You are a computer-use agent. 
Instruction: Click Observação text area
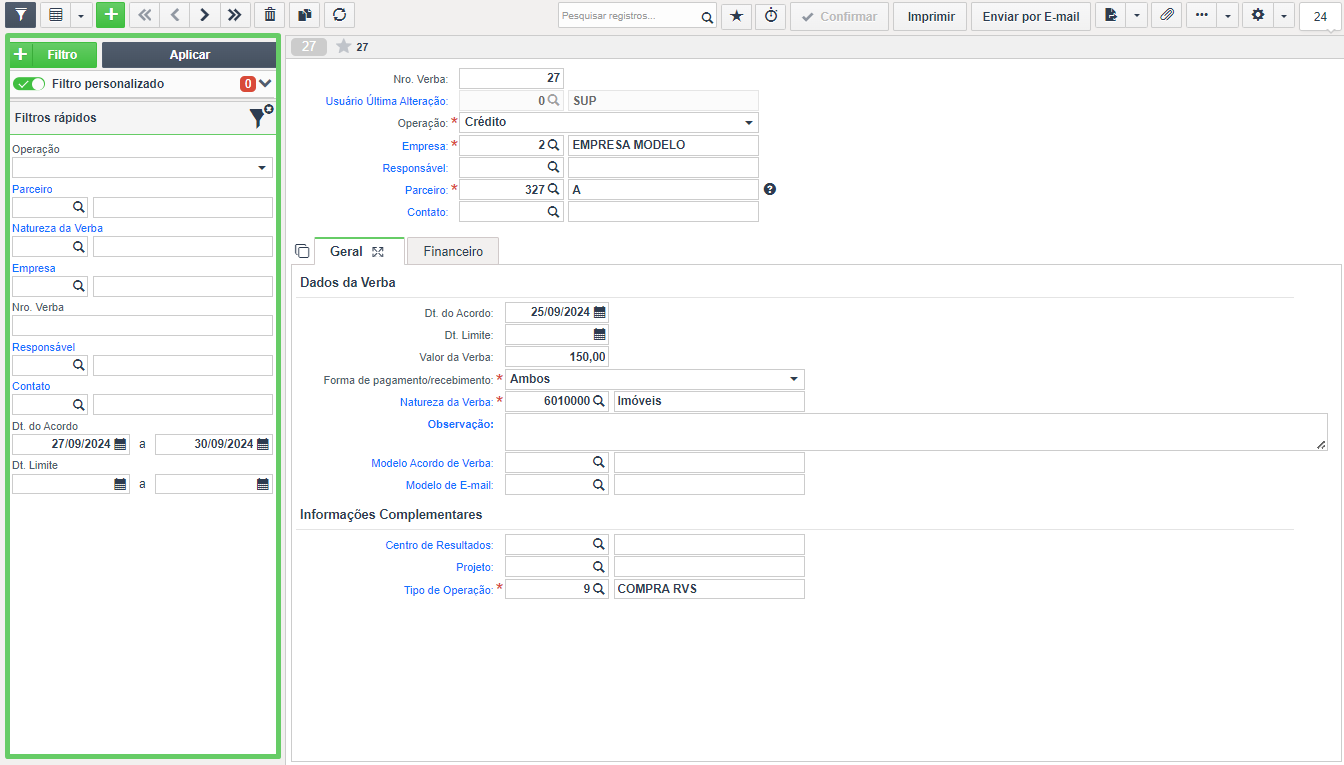point(916,432)
